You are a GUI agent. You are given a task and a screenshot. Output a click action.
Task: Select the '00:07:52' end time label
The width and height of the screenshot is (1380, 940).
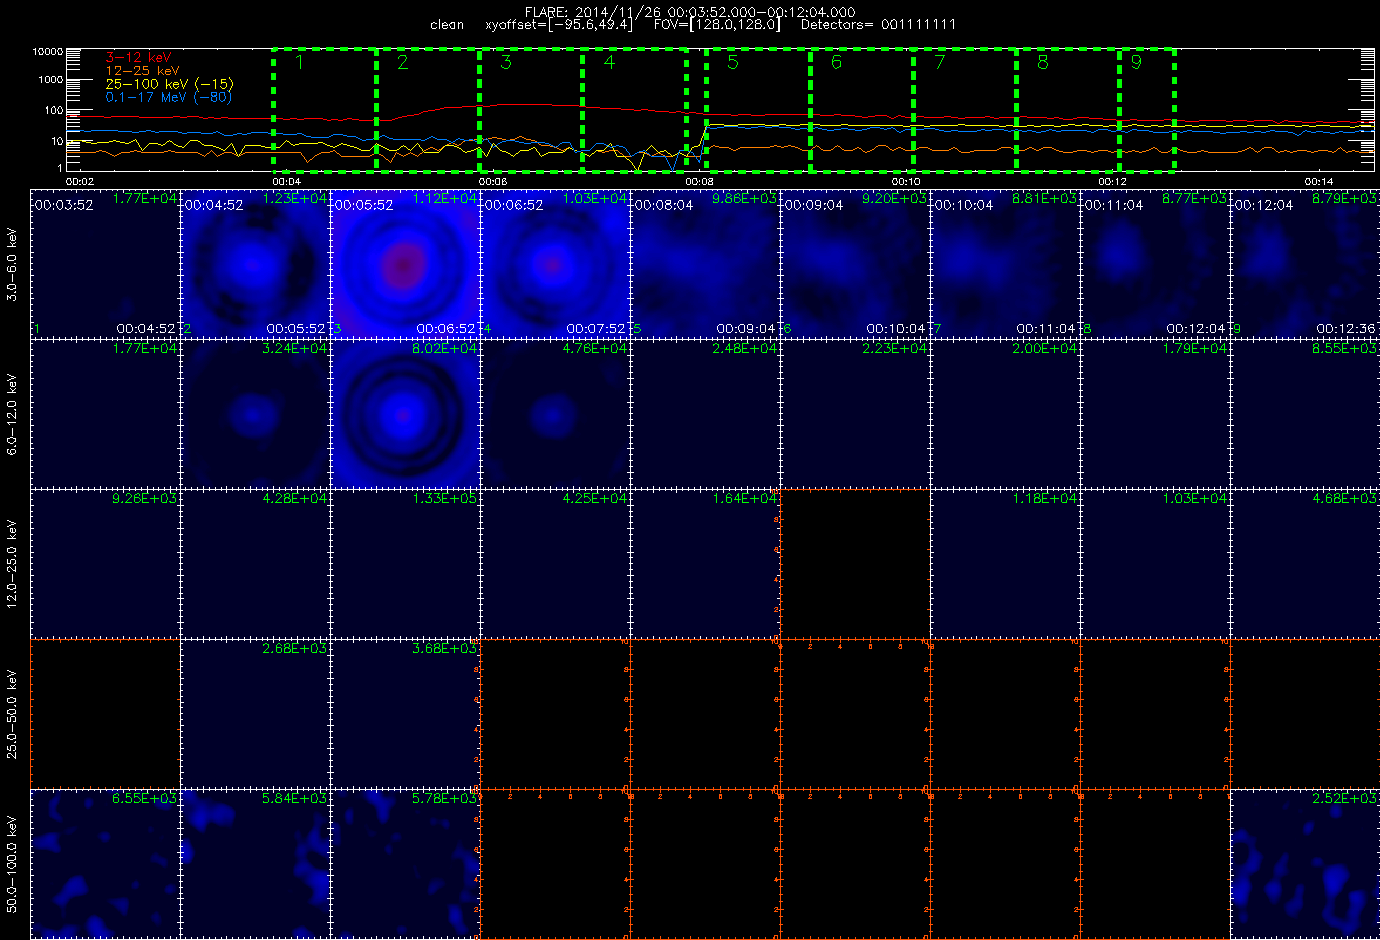[x=596, y=329]
